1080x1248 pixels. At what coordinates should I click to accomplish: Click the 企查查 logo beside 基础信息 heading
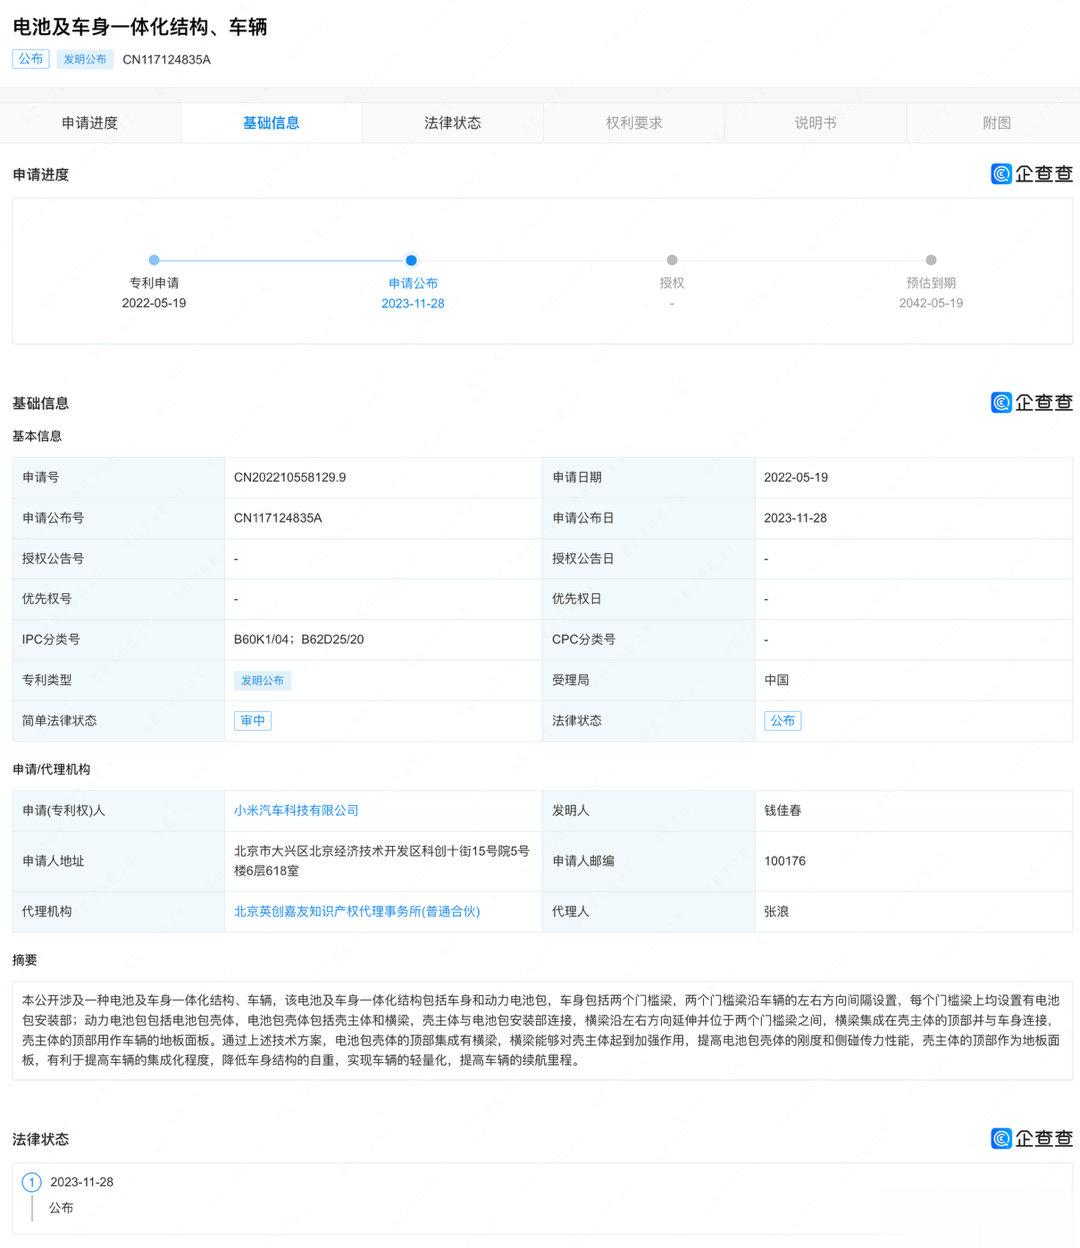click(x=1031, y=403)
